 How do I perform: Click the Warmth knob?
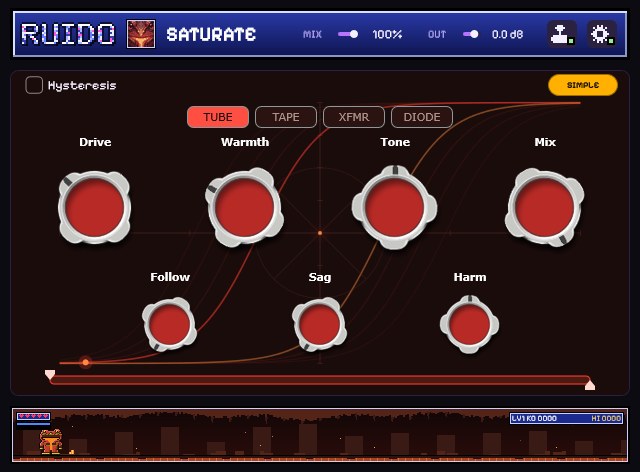(x=244, y=207)
